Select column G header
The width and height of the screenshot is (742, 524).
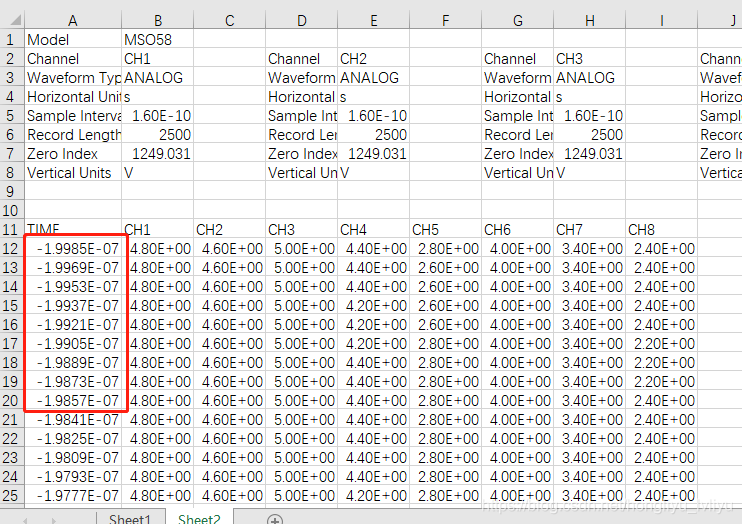[x=517, y=20]
